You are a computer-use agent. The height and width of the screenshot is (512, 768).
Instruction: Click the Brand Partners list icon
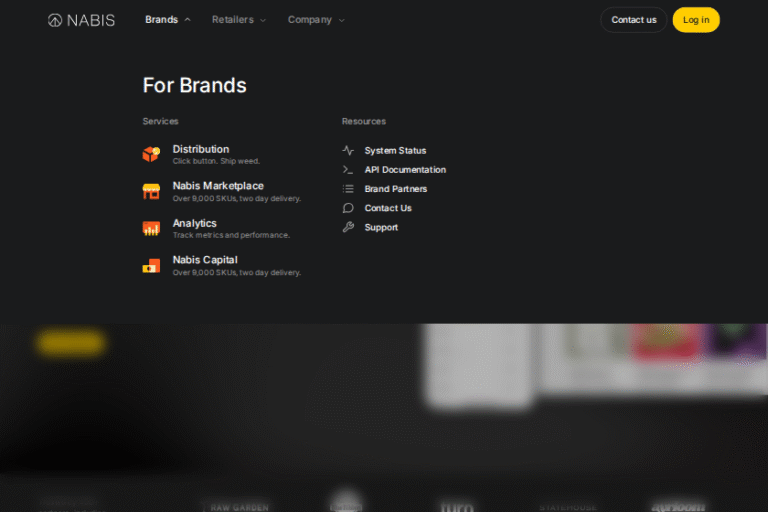[348, 189]
